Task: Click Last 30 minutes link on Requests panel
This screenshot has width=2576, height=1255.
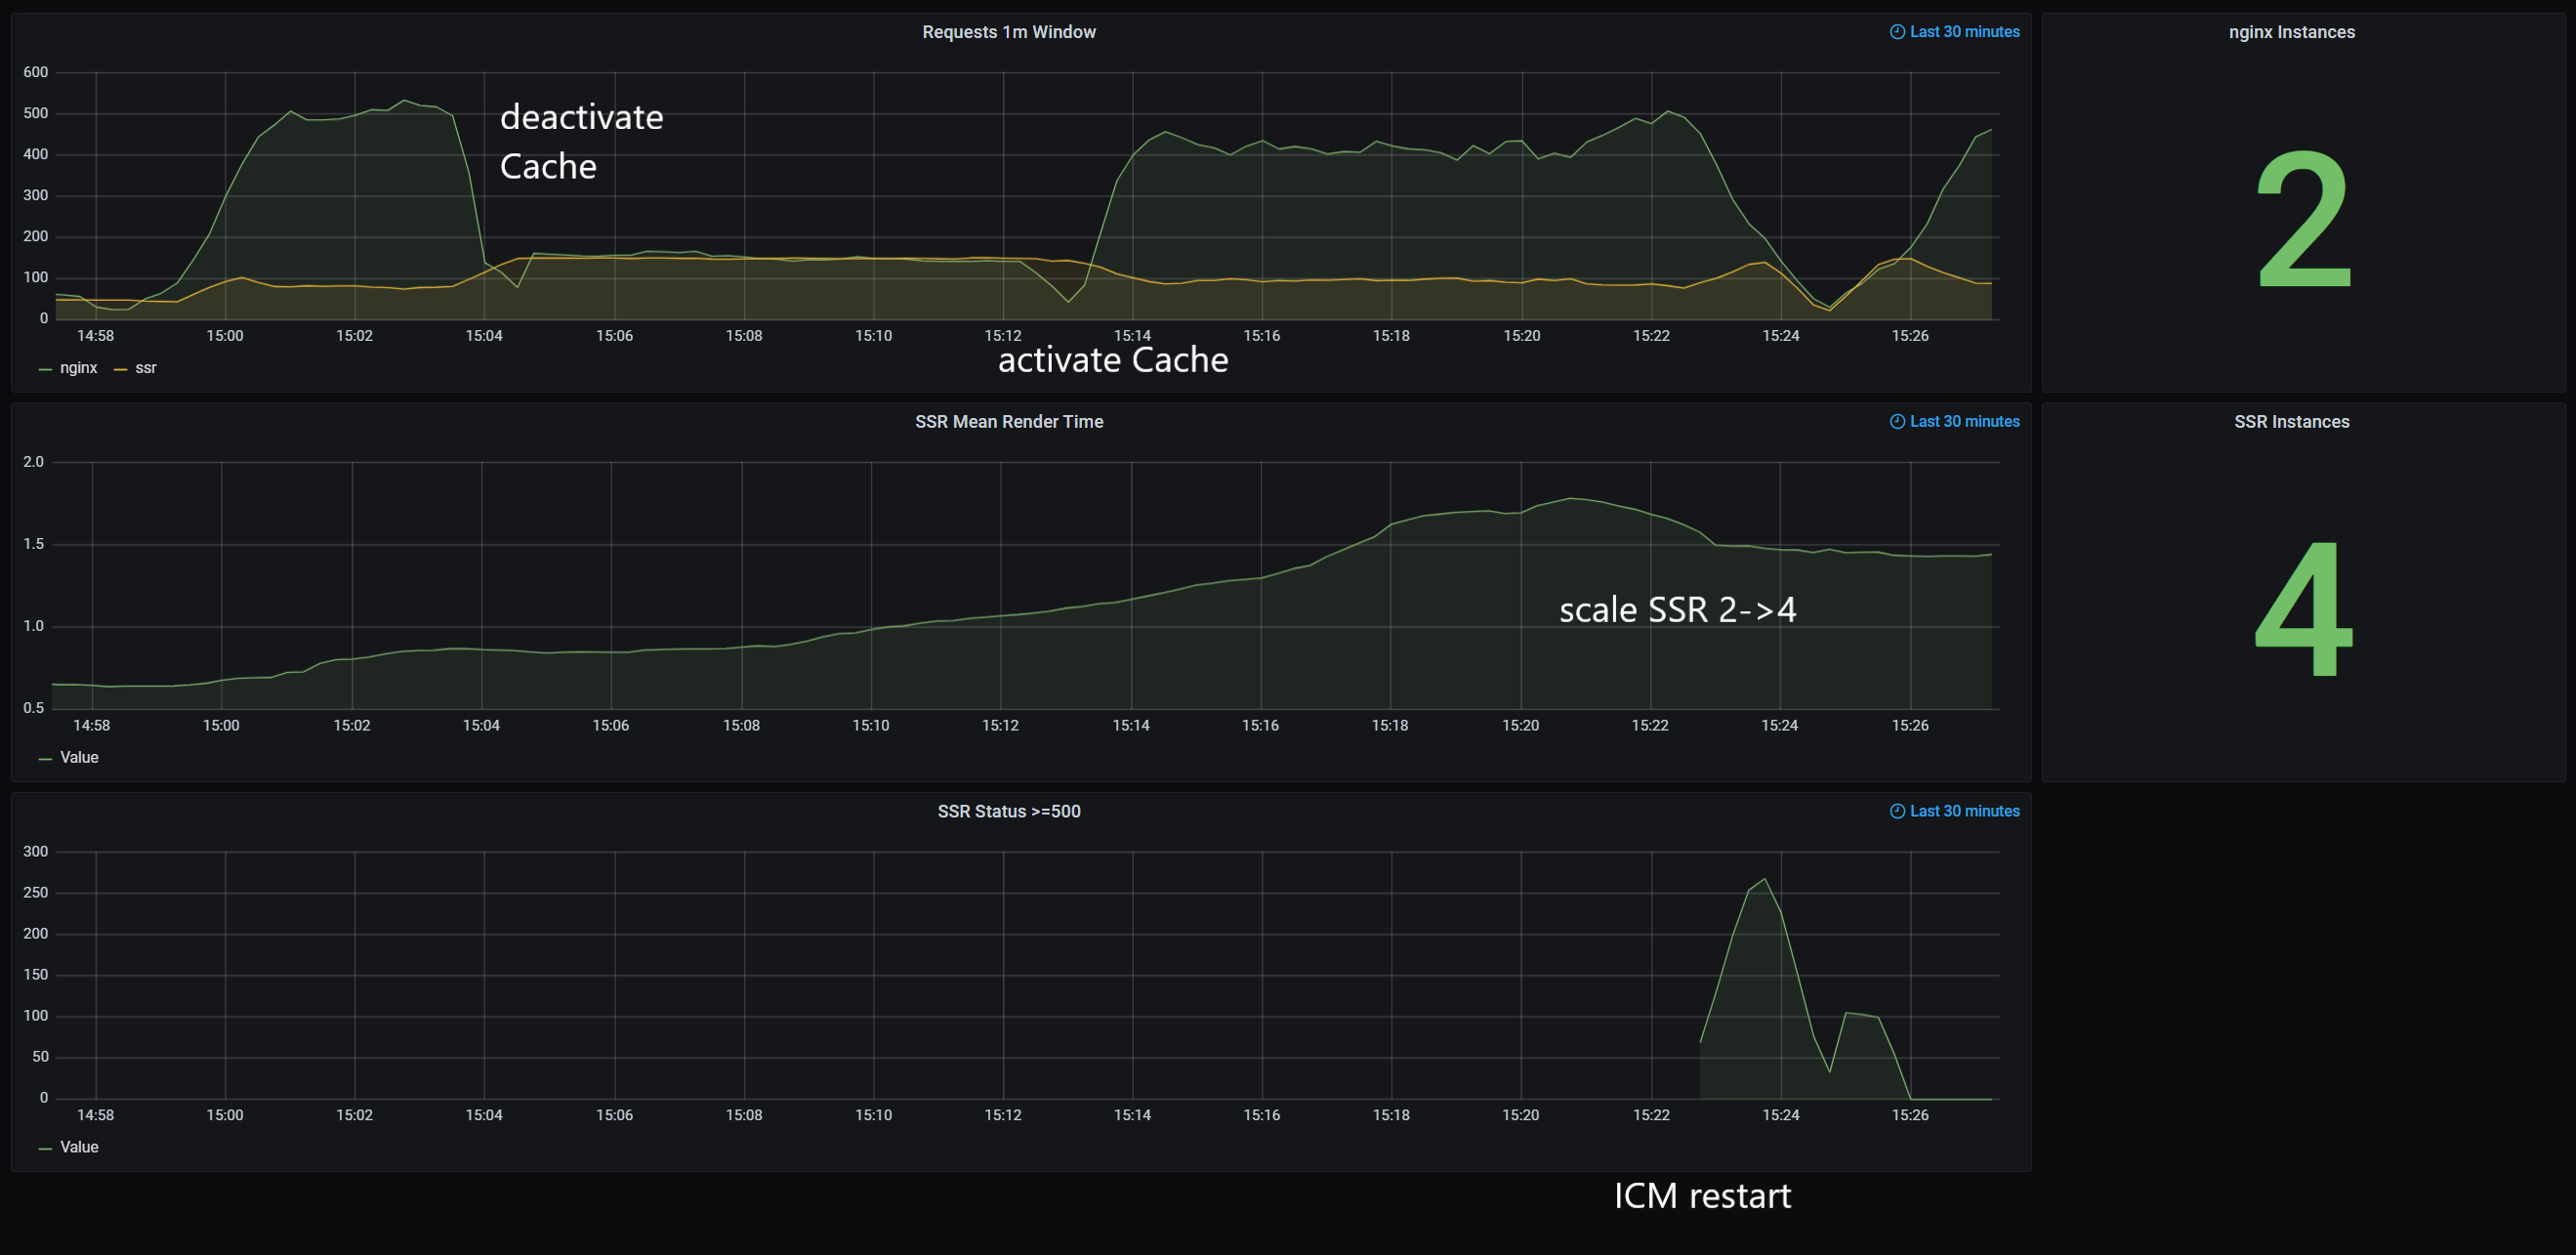Action: click(1964, 32)
